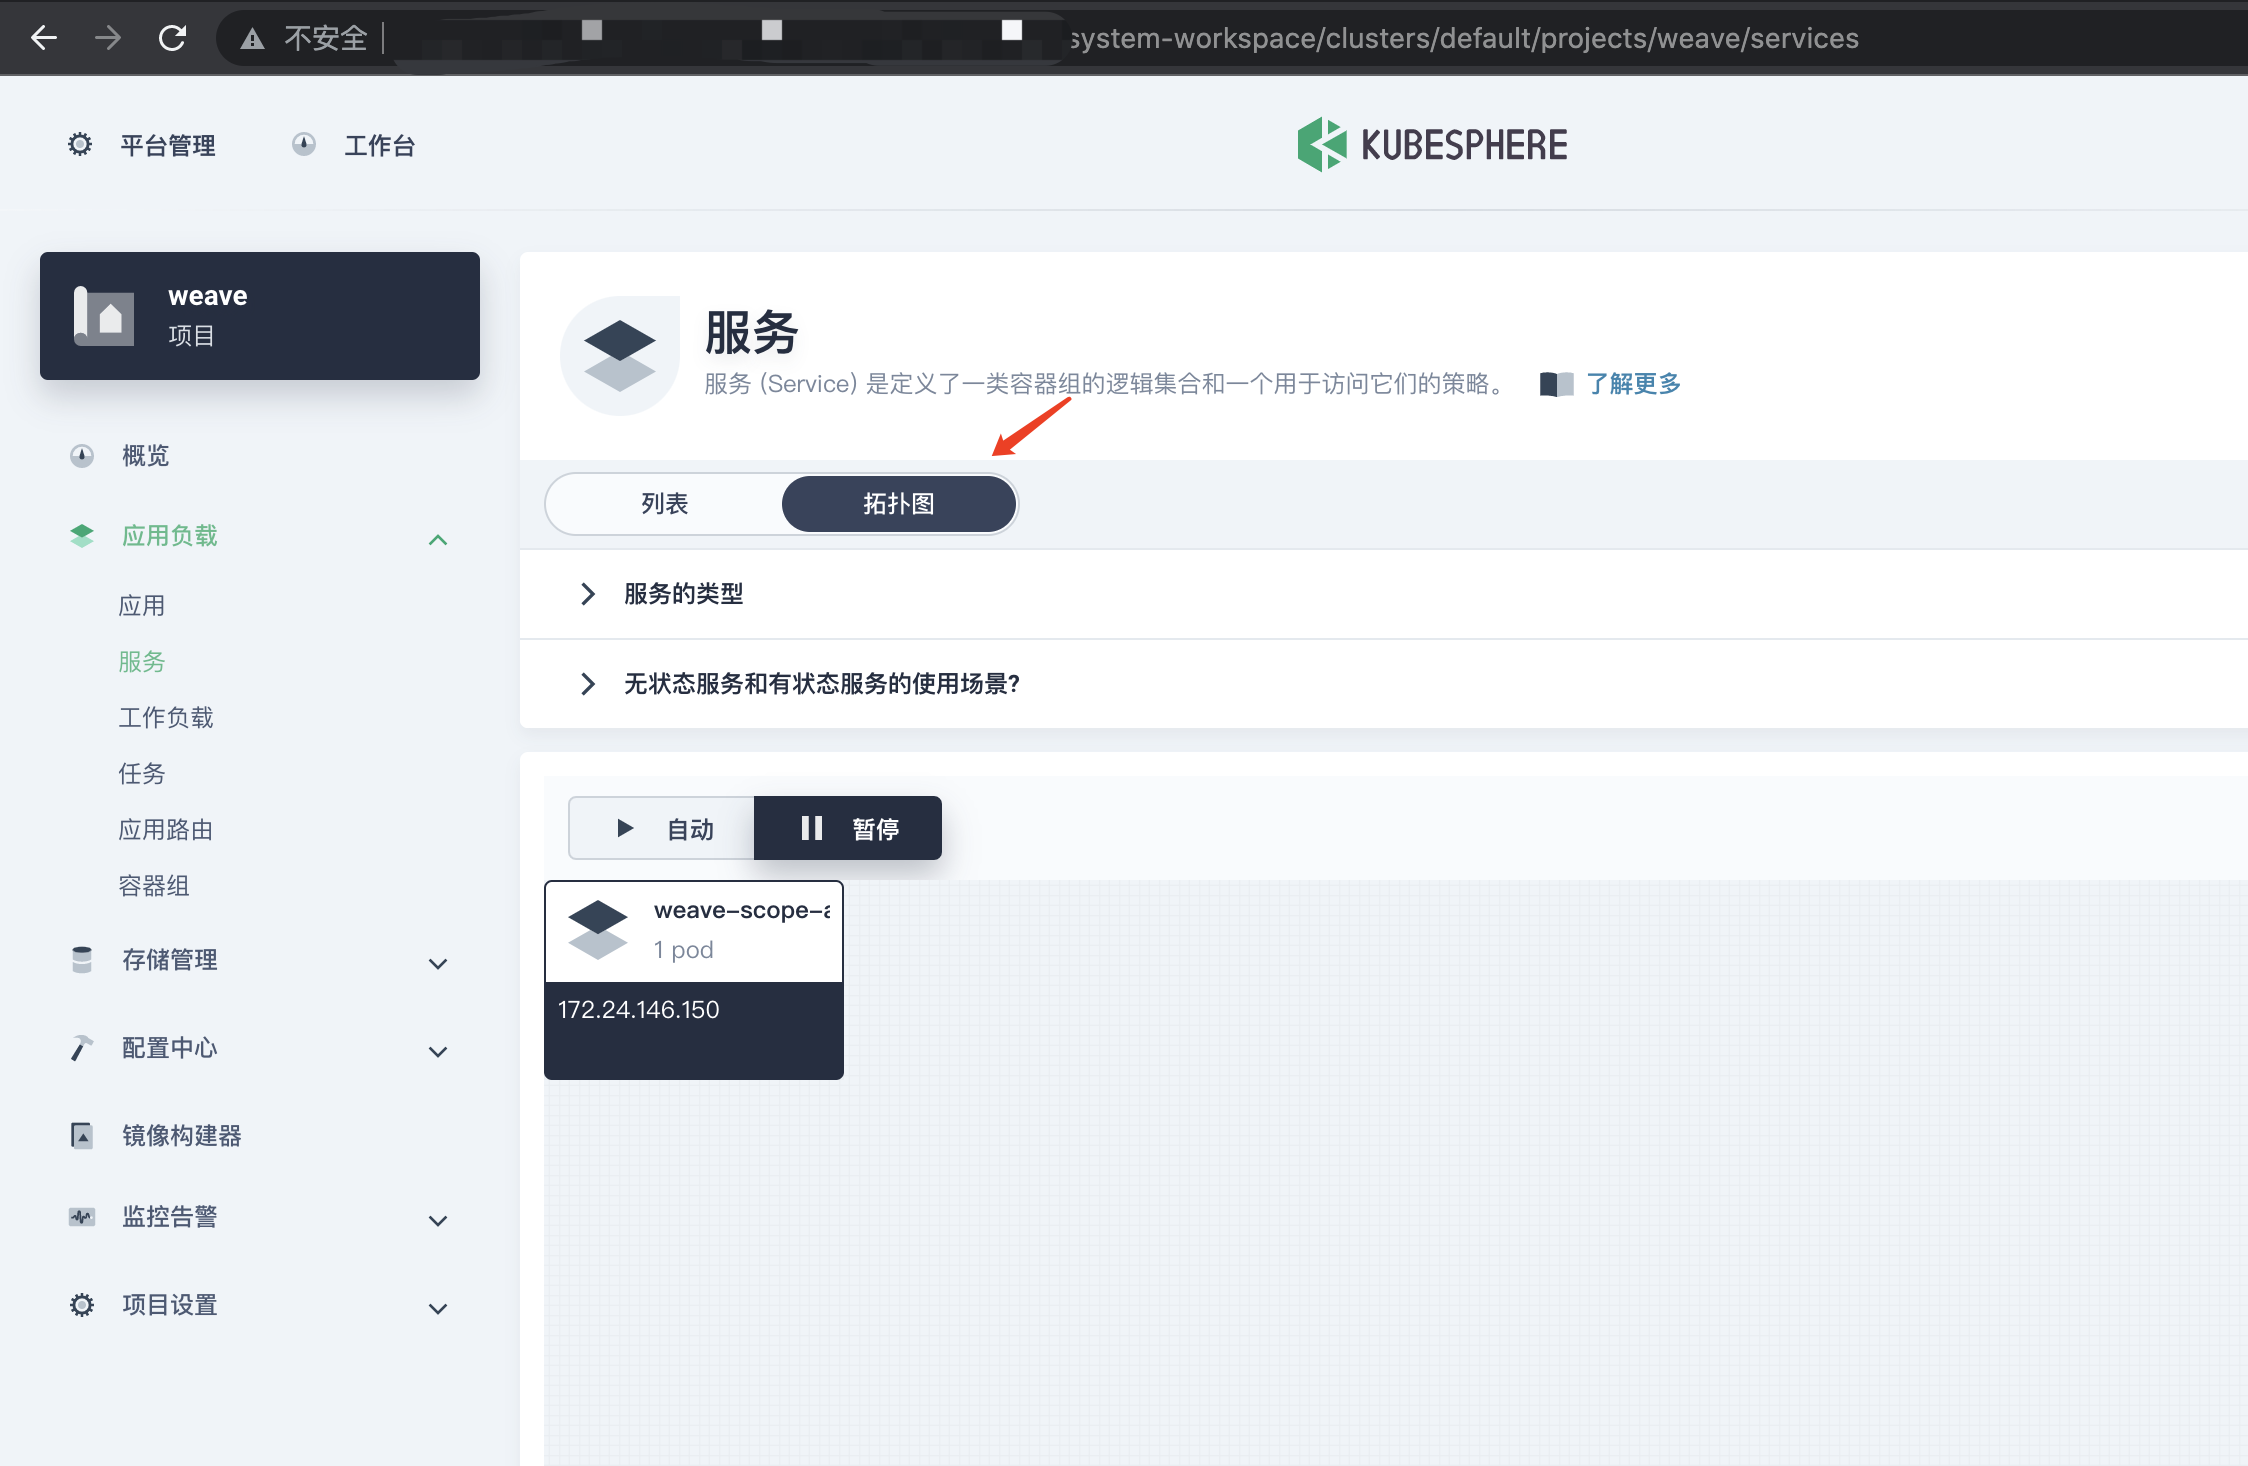Open the 了解更多 learn more link
Viewport: 2248px width, 1466px height.
pos(1632,384)
